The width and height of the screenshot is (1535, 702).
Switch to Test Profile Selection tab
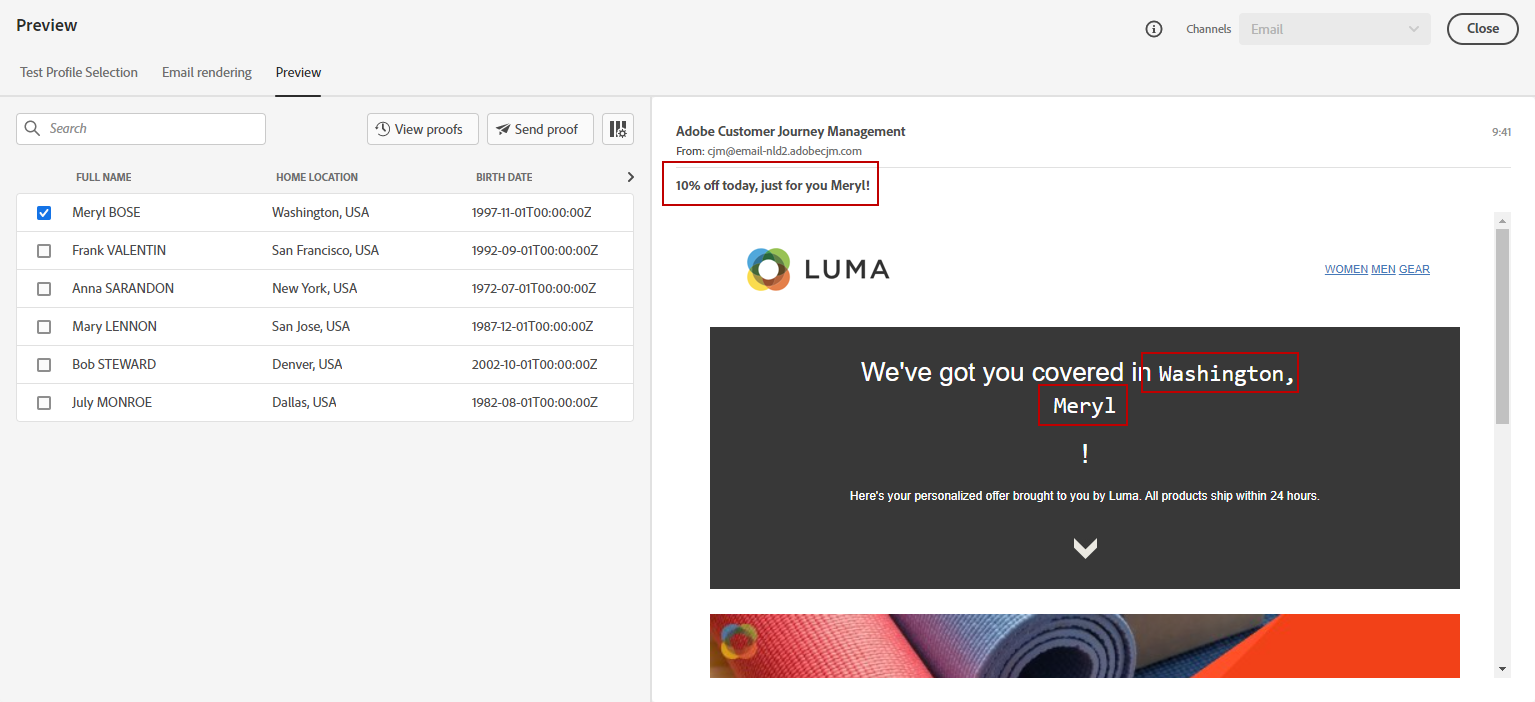tap(79, 72)
